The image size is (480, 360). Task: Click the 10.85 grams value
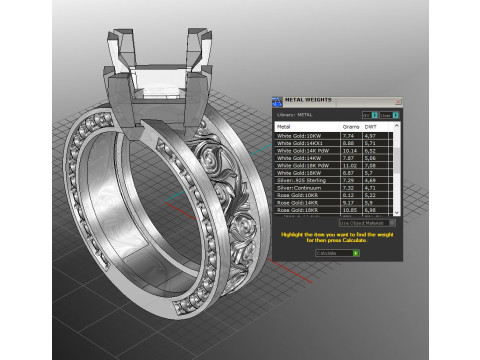pos(350,210)
